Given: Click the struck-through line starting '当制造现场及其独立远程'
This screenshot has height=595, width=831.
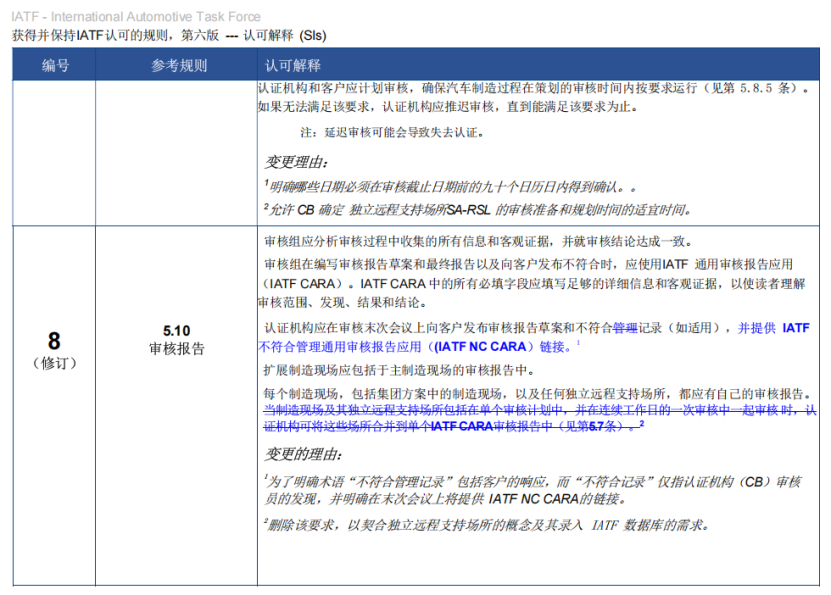Looking at the screenshot, I should point(540,410).
